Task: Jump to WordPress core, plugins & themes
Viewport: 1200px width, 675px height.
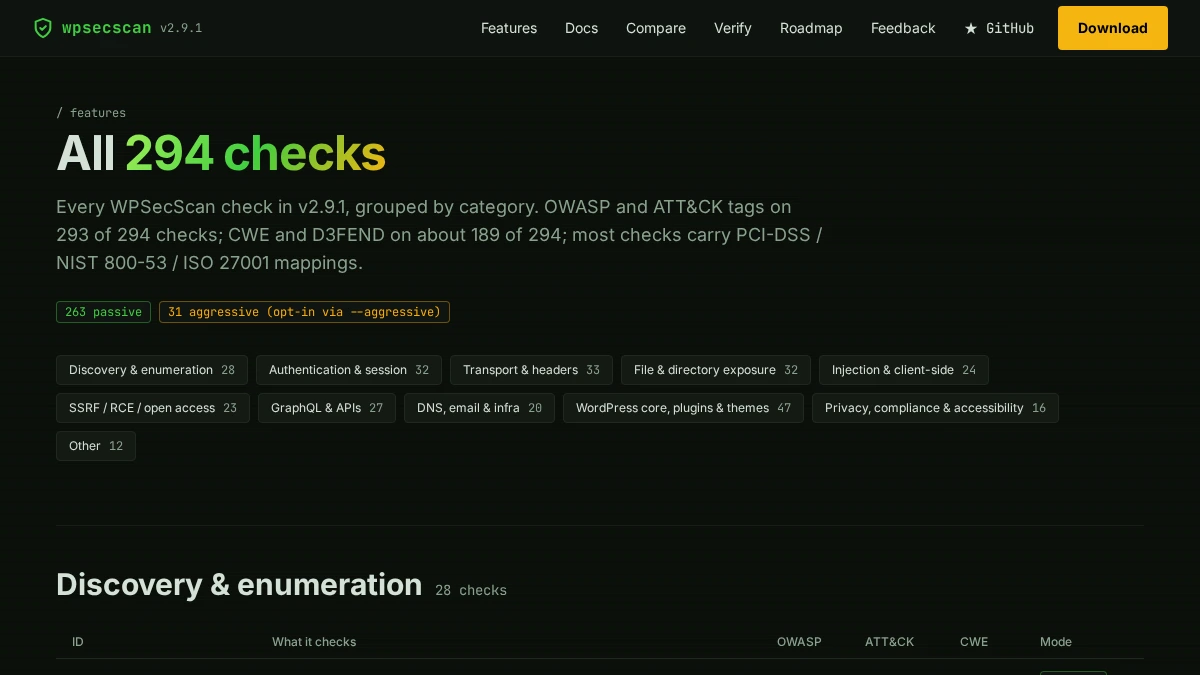Action: pos(683,408)
